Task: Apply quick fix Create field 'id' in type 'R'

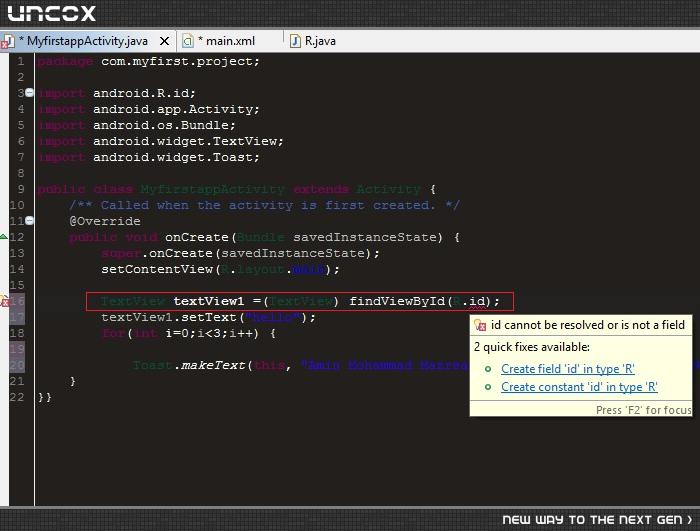Action: click(x=567, y=369)
